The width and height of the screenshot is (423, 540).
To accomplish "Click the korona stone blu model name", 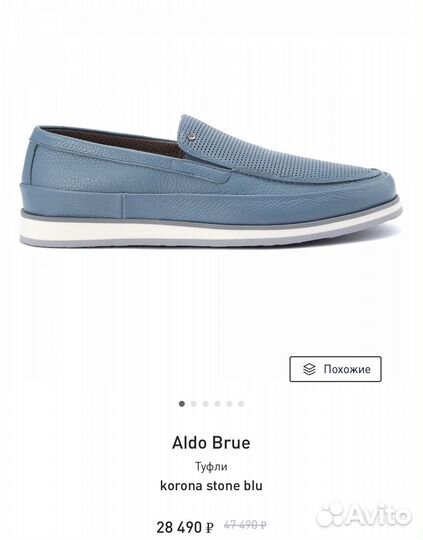I will pos(211,486).
